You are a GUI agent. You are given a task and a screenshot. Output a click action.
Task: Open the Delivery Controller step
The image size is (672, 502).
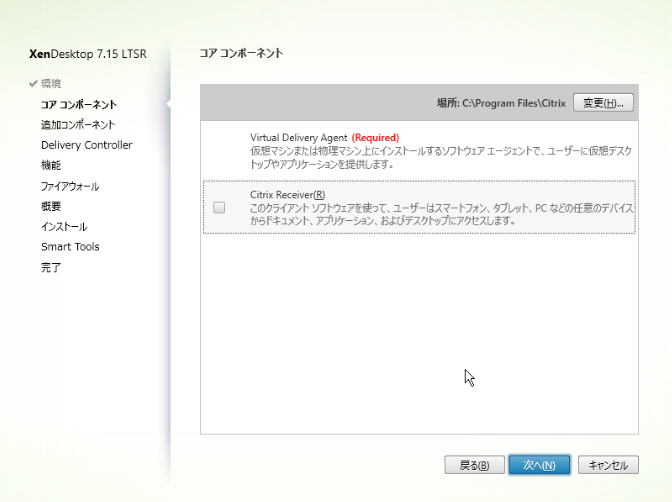pos(87,145)
